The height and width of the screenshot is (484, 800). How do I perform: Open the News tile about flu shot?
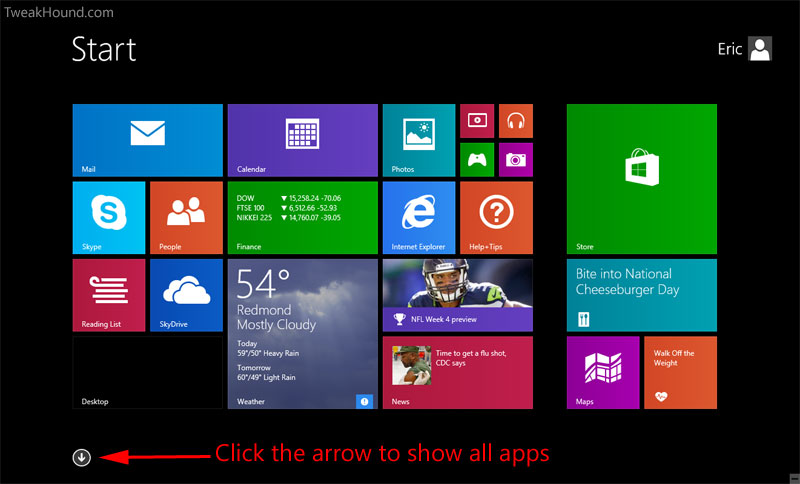(458, 373)
